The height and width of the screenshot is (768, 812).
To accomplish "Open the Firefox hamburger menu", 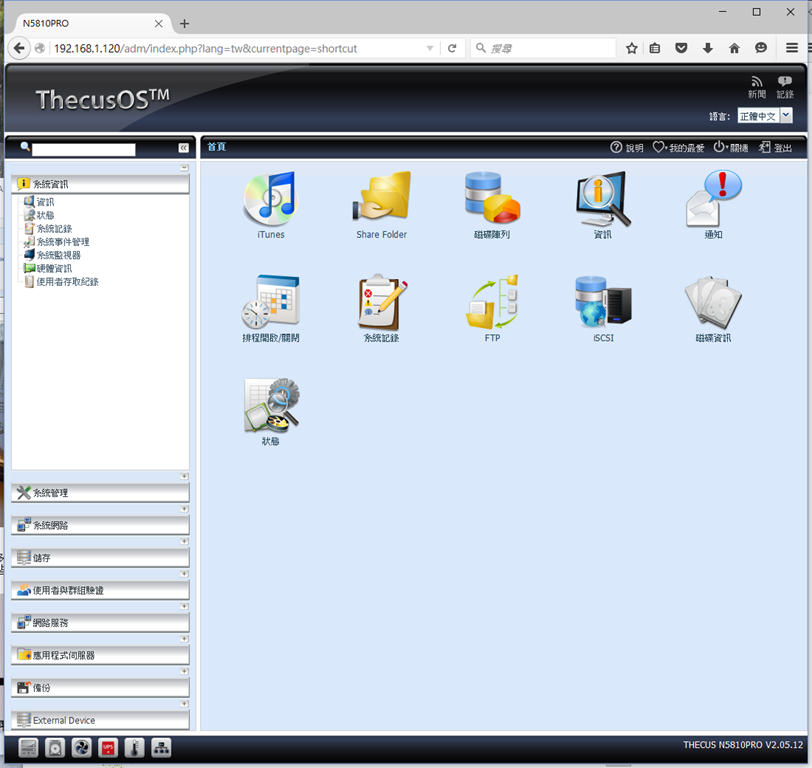I will (x=792, y=48).
